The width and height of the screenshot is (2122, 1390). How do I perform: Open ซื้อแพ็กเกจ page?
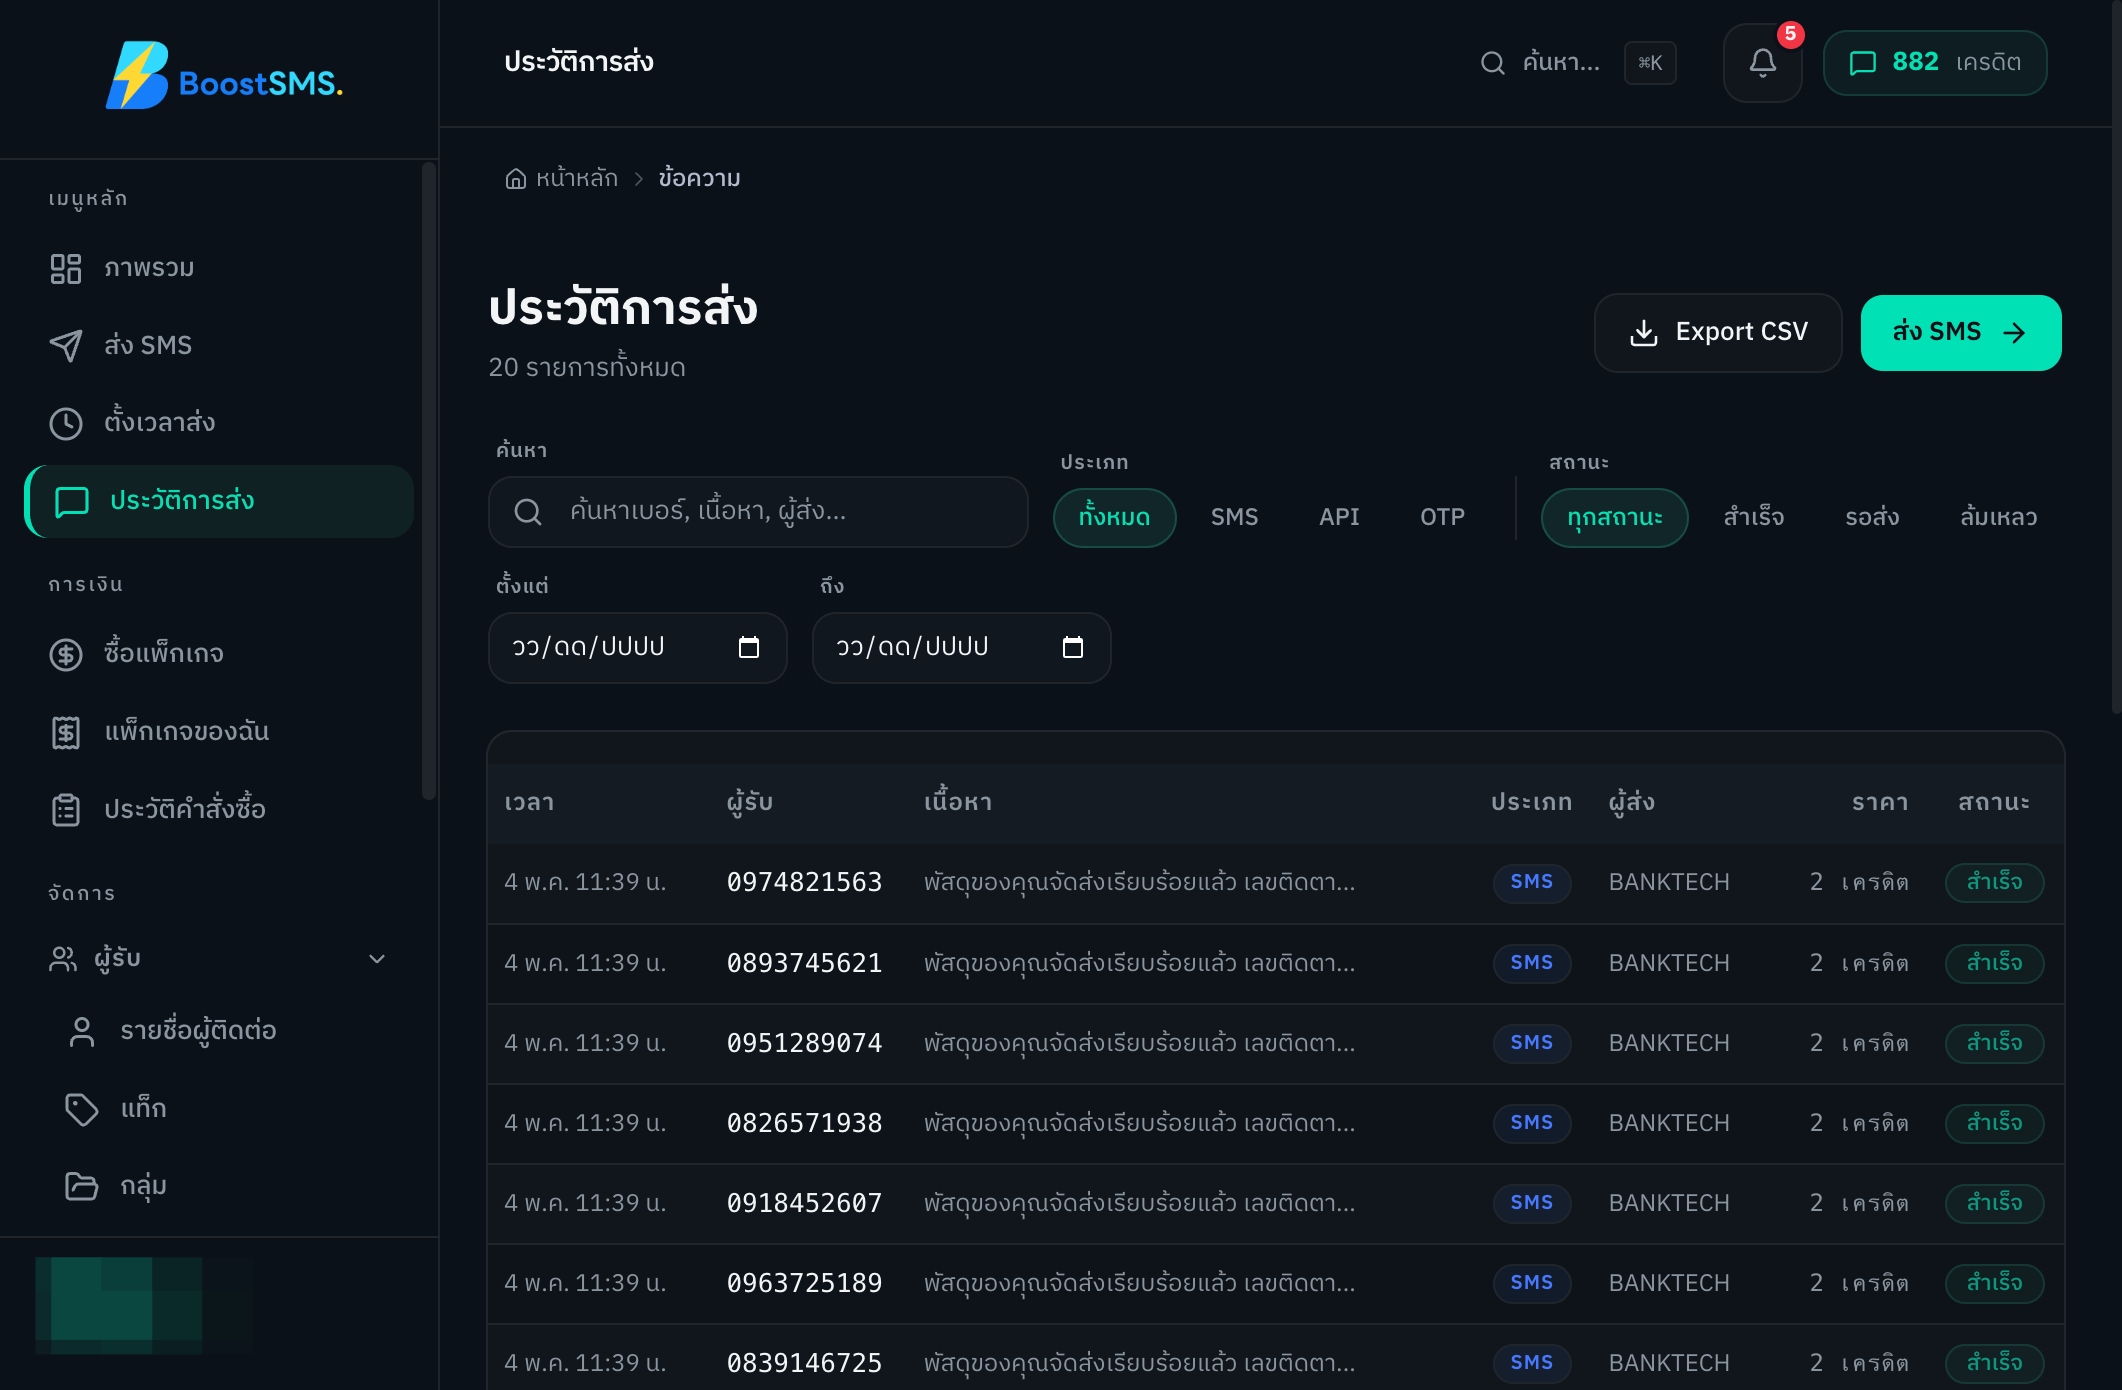pyautogui.click(x=219, y=654)
